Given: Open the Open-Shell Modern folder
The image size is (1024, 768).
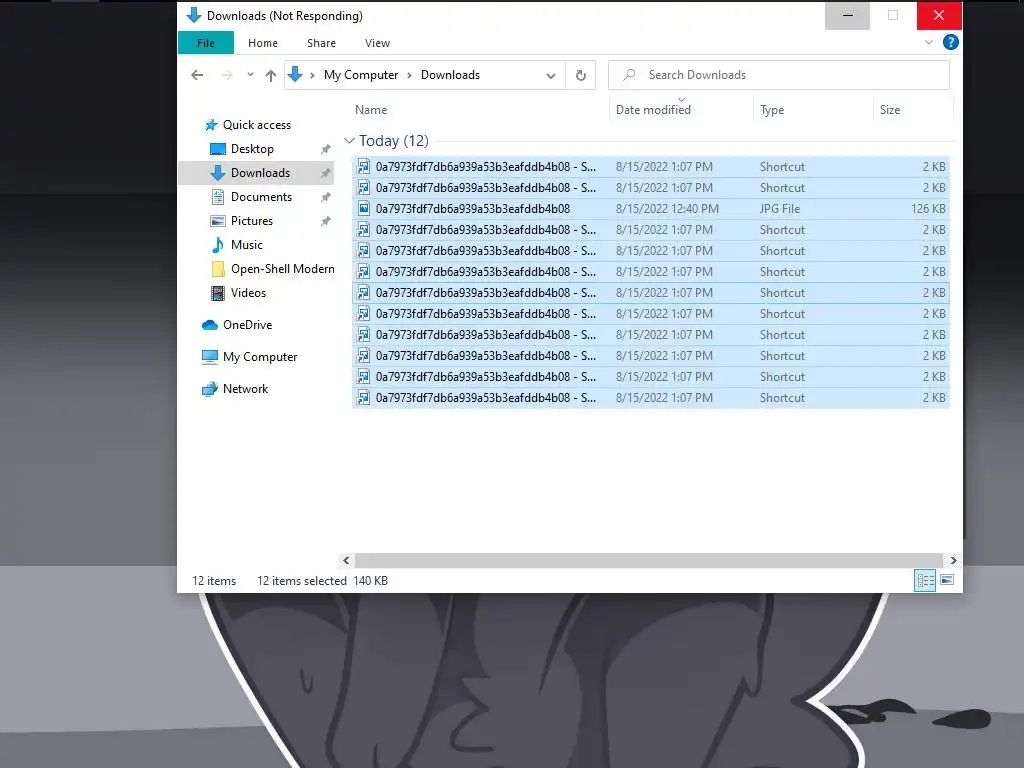Looking at the screenshot, I should click(282, 269).
